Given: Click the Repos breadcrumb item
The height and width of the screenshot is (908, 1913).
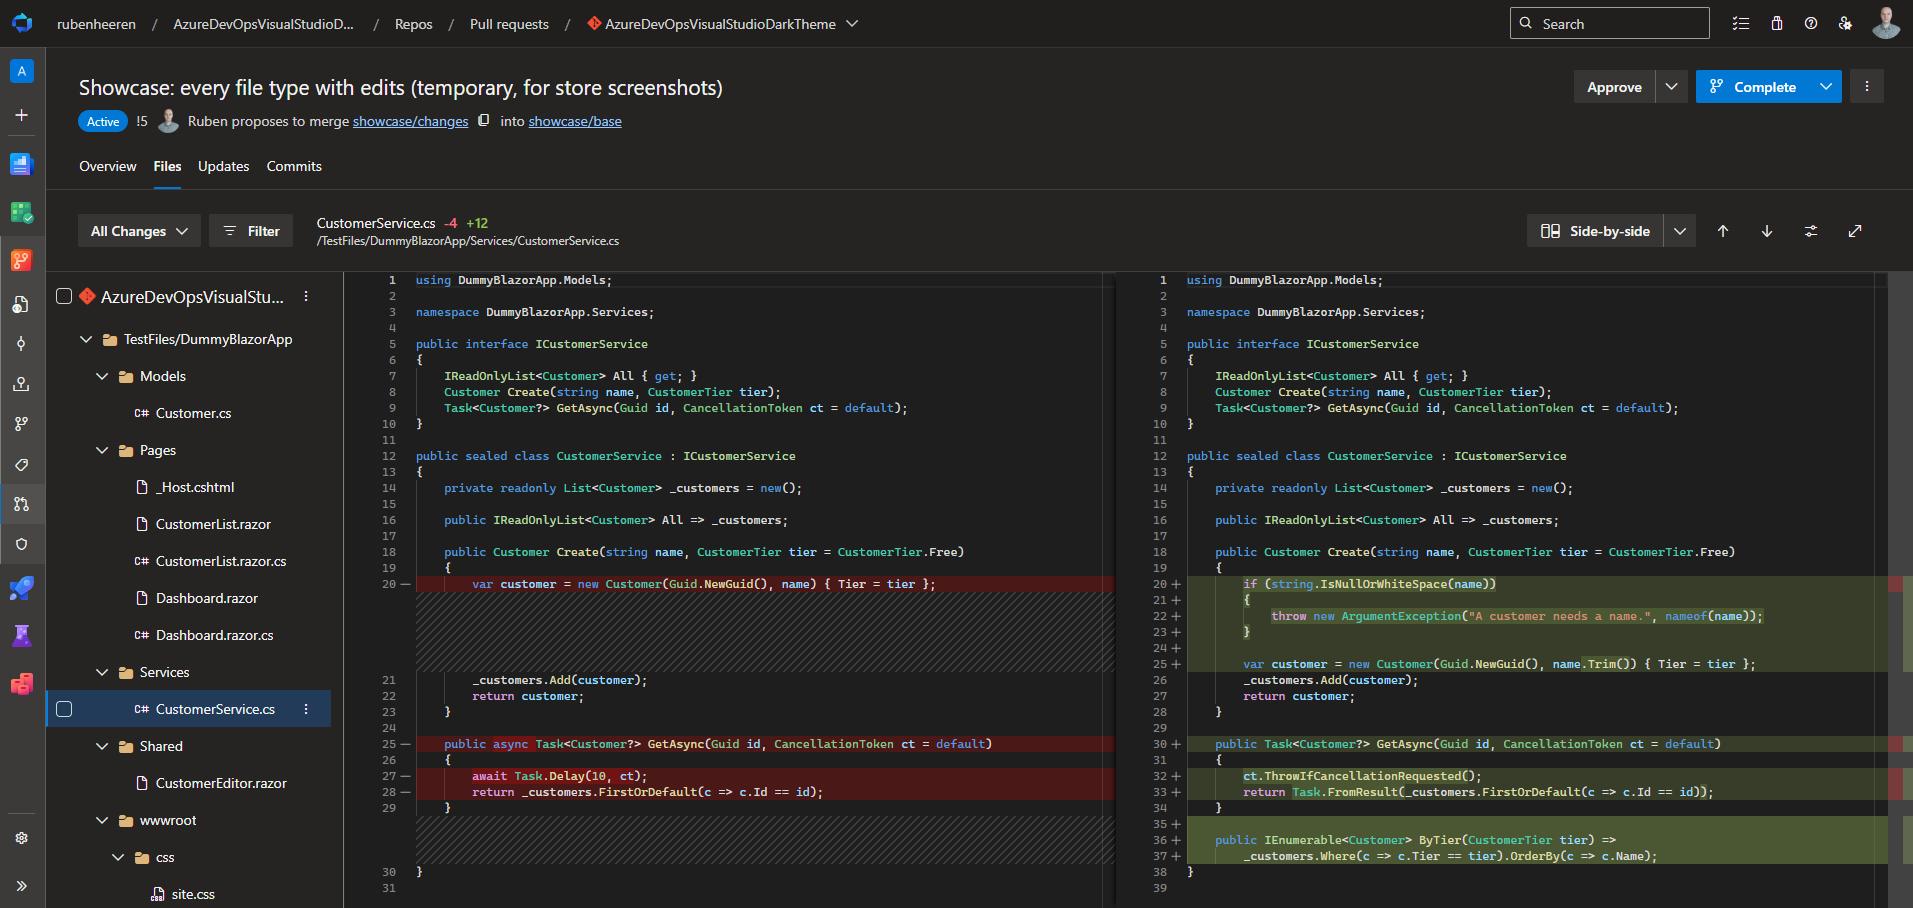Looking at the screenshot, I should click(x=413, y=24).
